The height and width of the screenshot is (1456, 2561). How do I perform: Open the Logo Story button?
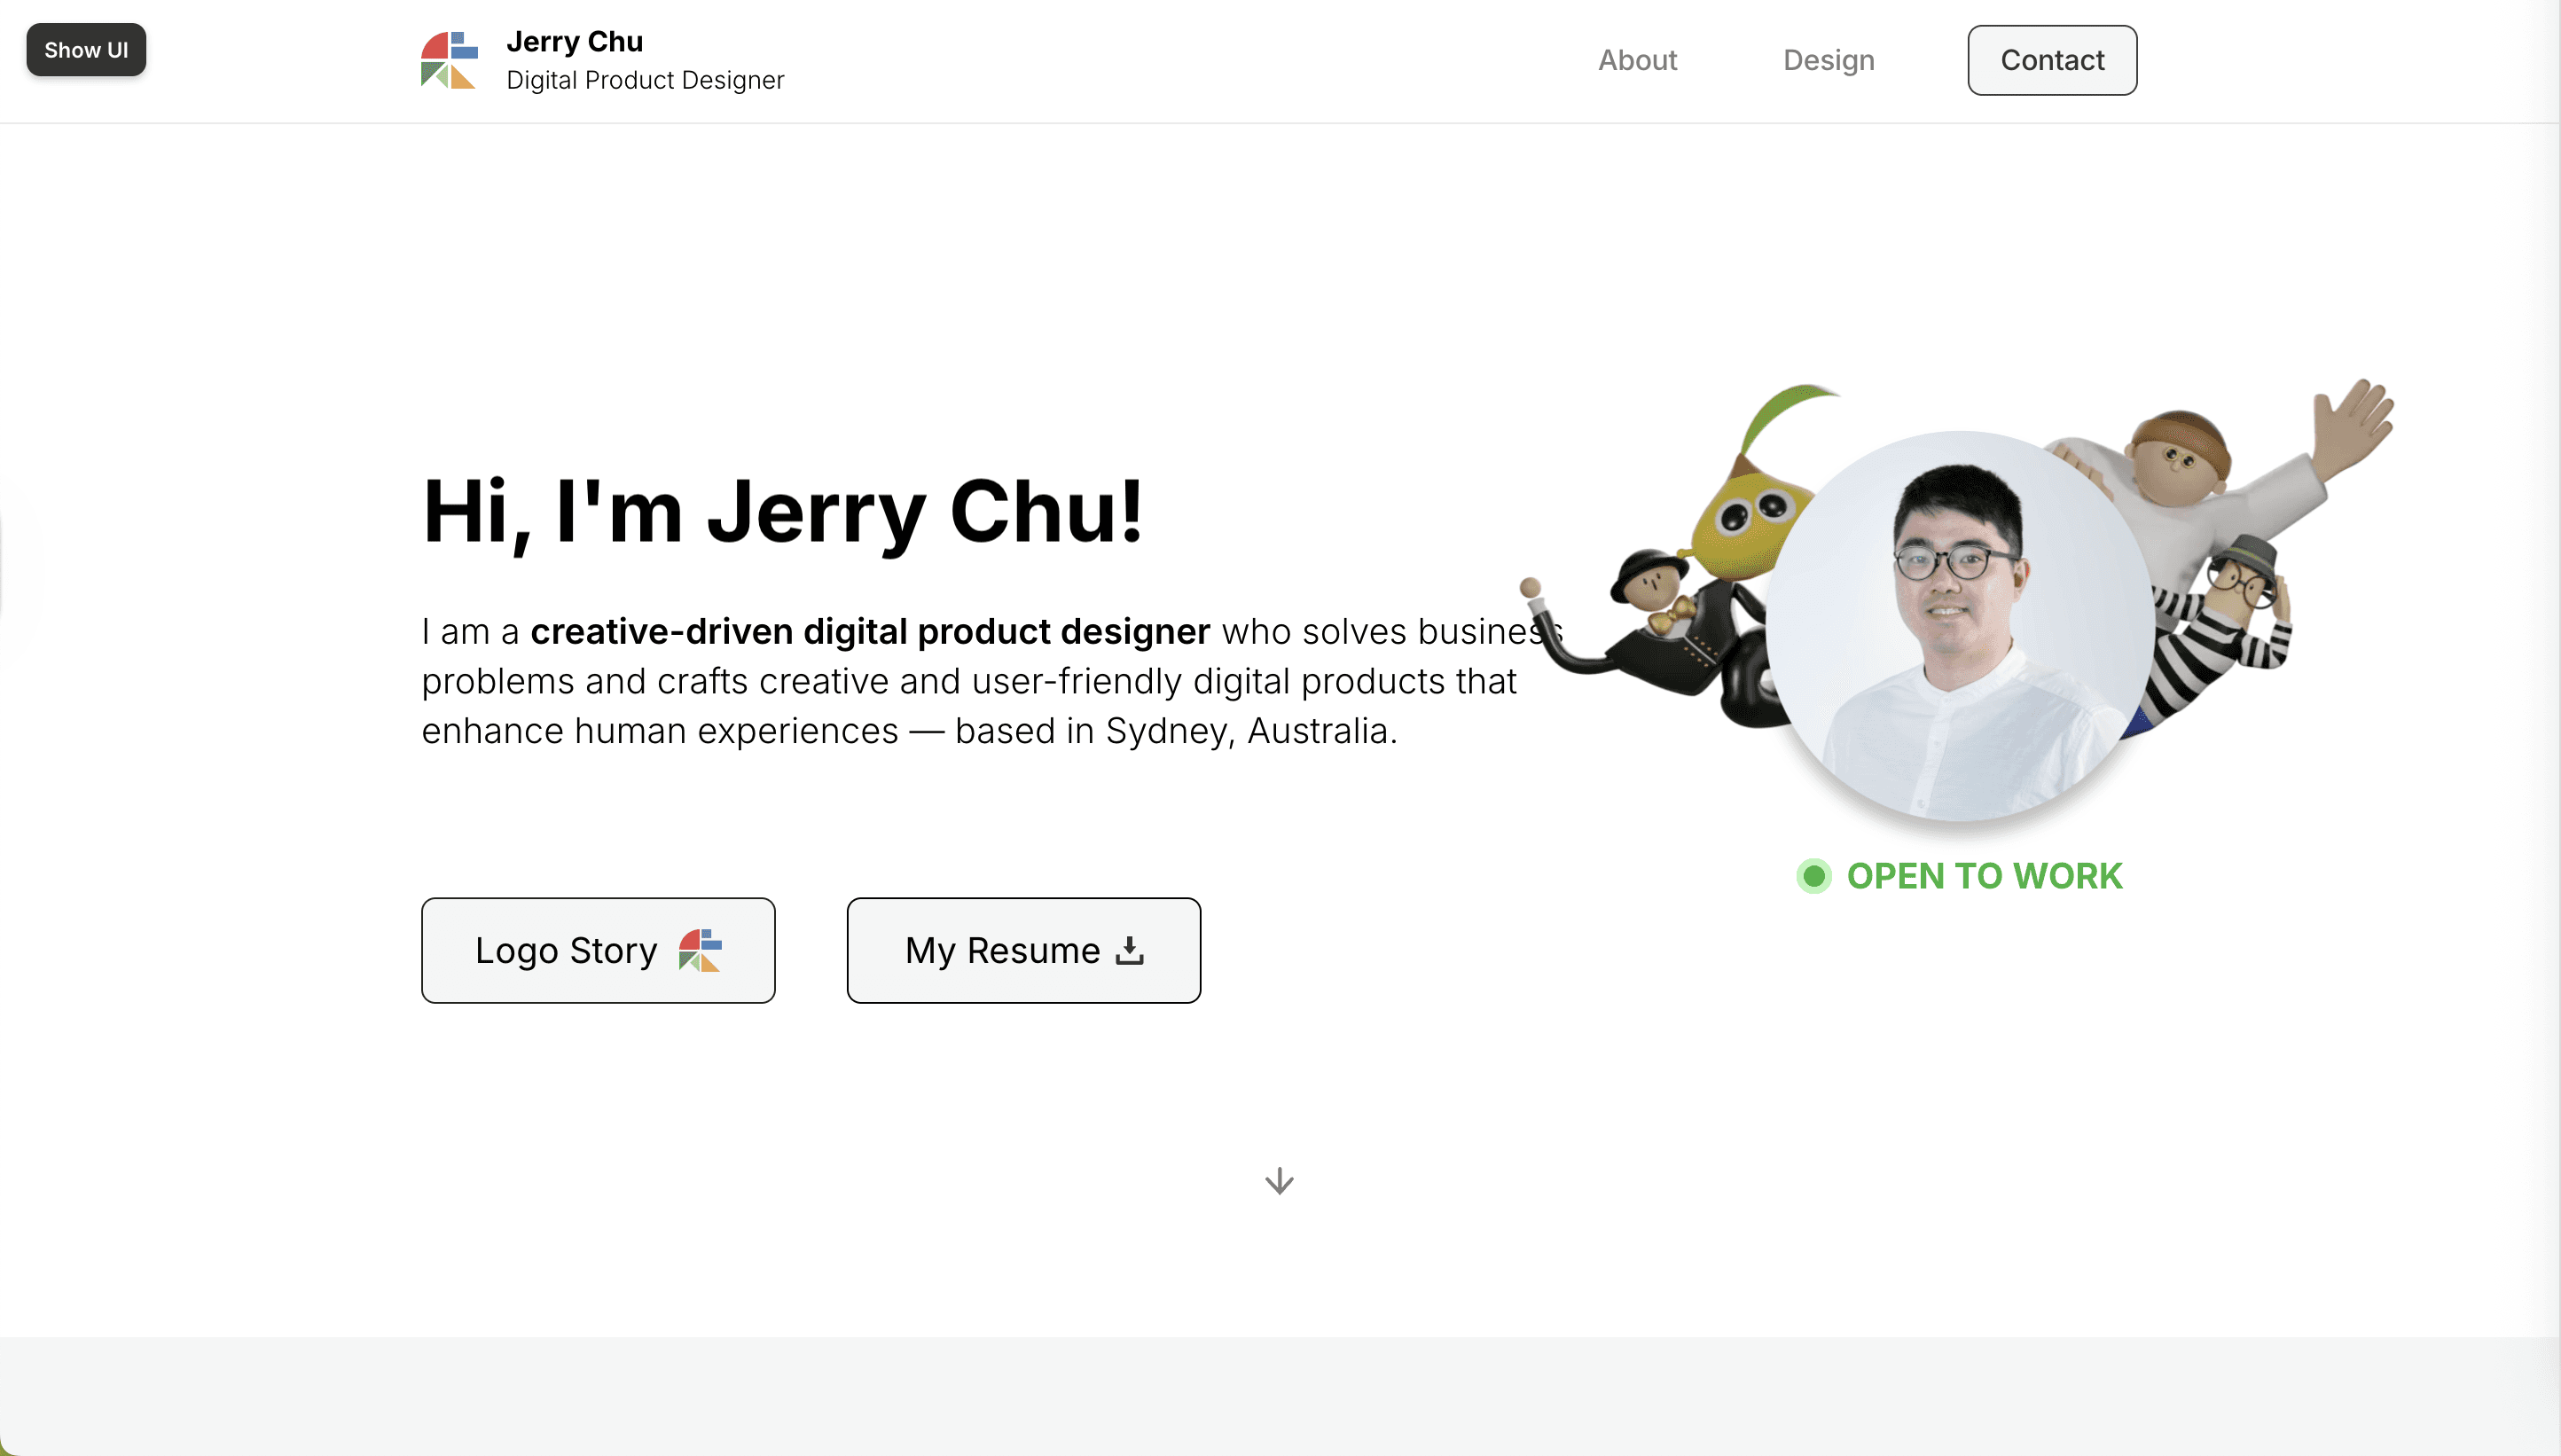point(598,950)
